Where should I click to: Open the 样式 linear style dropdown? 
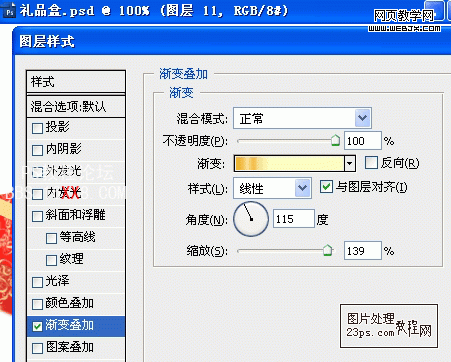302,188
